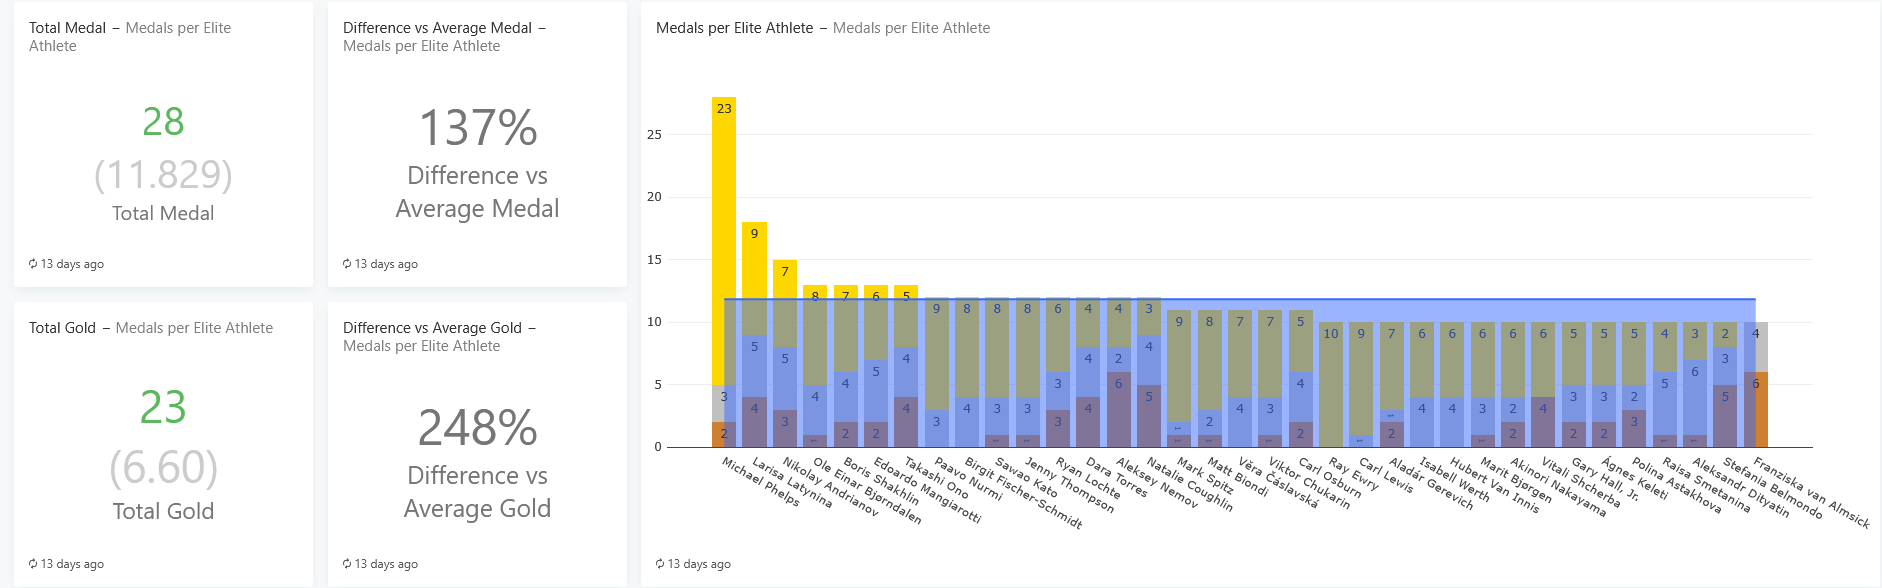
Task: Click refresh icon on Total Gold widget
Action: point(33,564)
